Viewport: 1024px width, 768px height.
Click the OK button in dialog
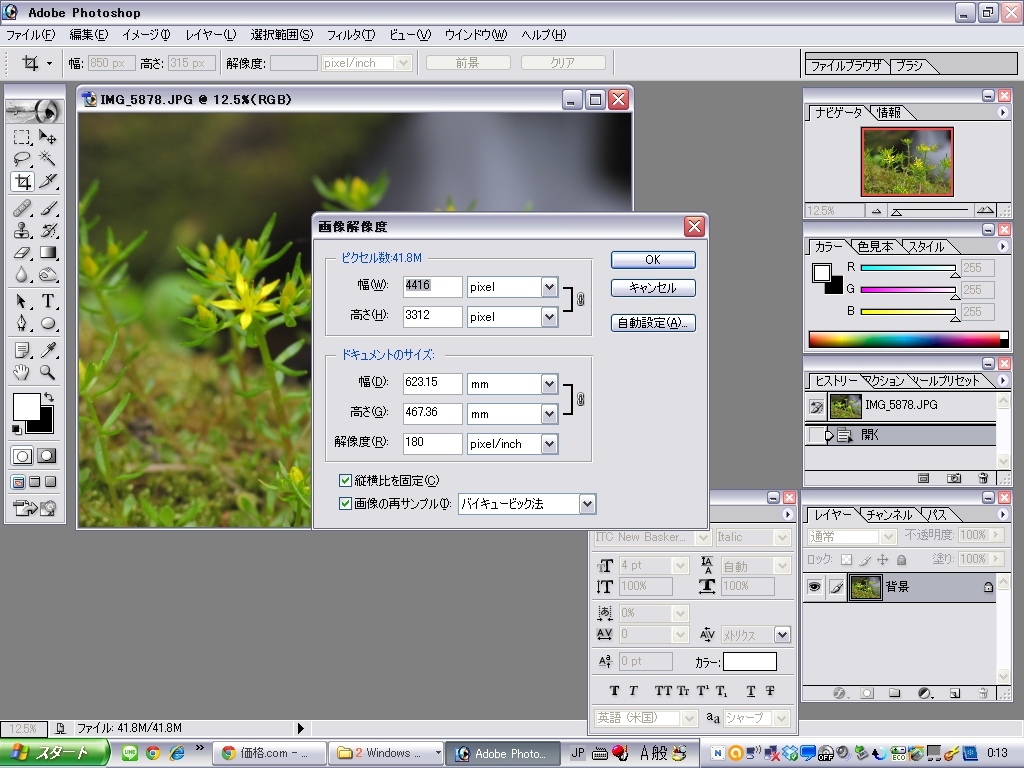point(652,259)
